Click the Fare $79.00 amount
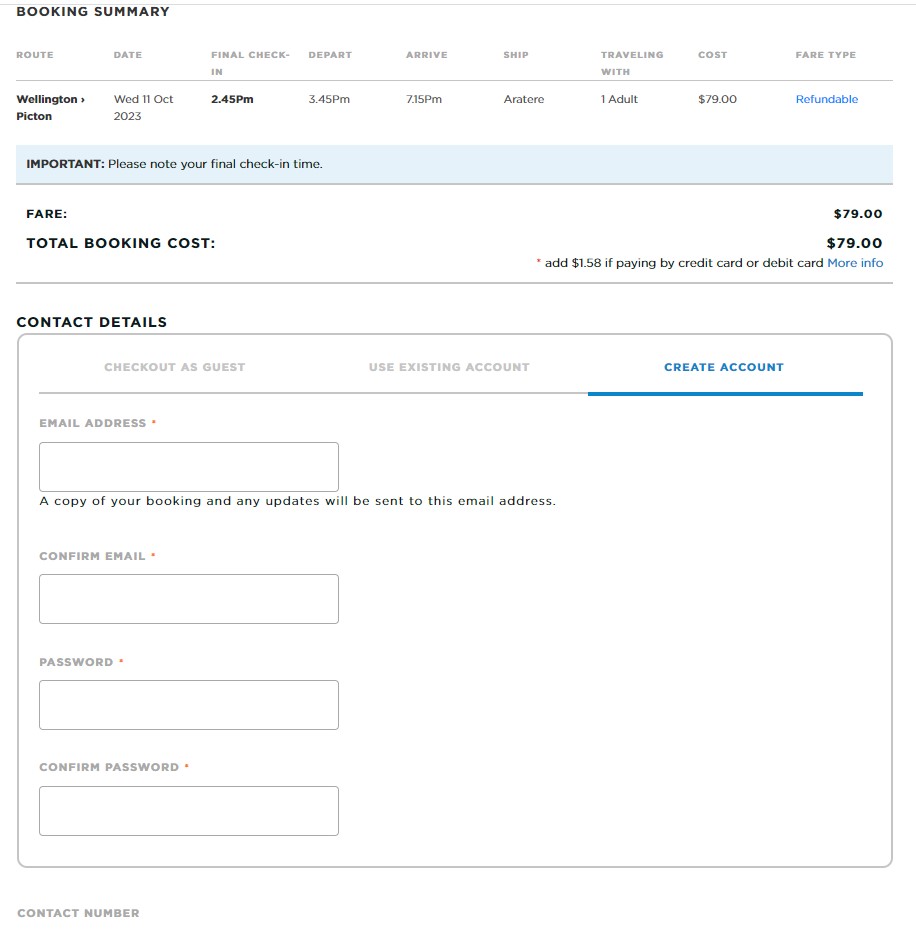The width and height of the screenshot is (916, 931). click(858, 214)
